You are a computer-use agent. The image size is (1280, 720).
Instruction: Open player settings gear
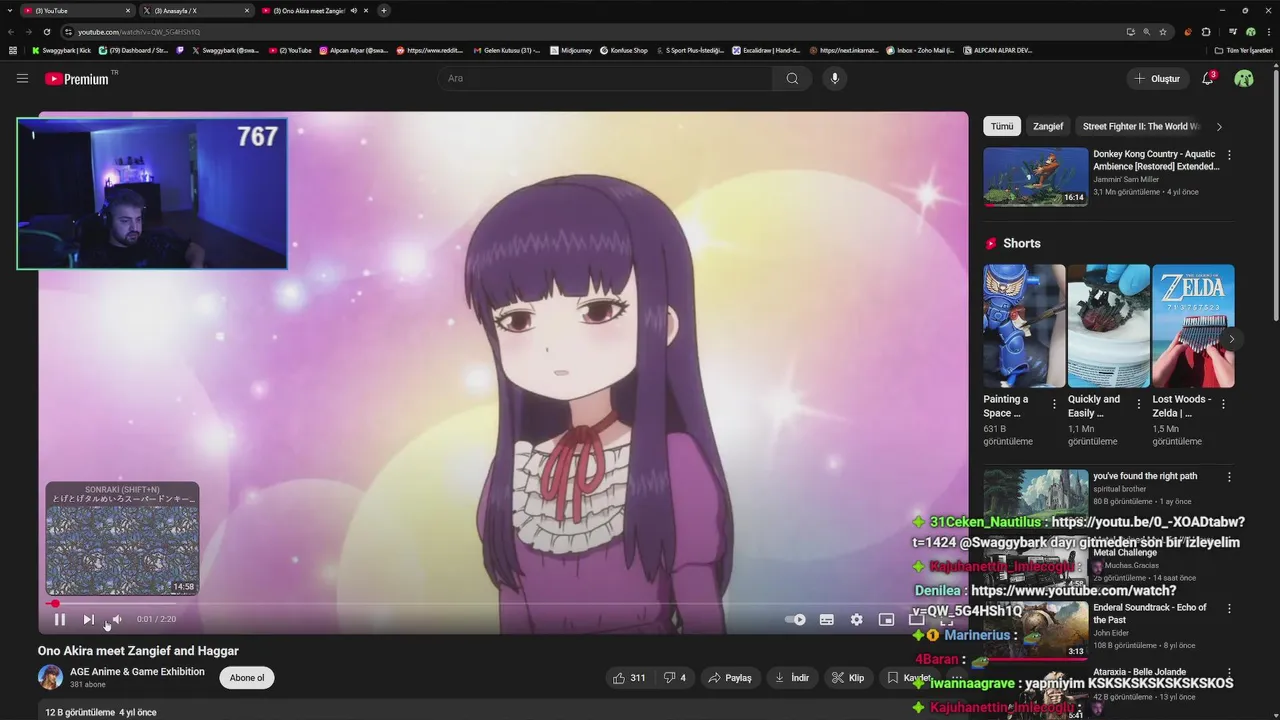click(x=857, y=620)
